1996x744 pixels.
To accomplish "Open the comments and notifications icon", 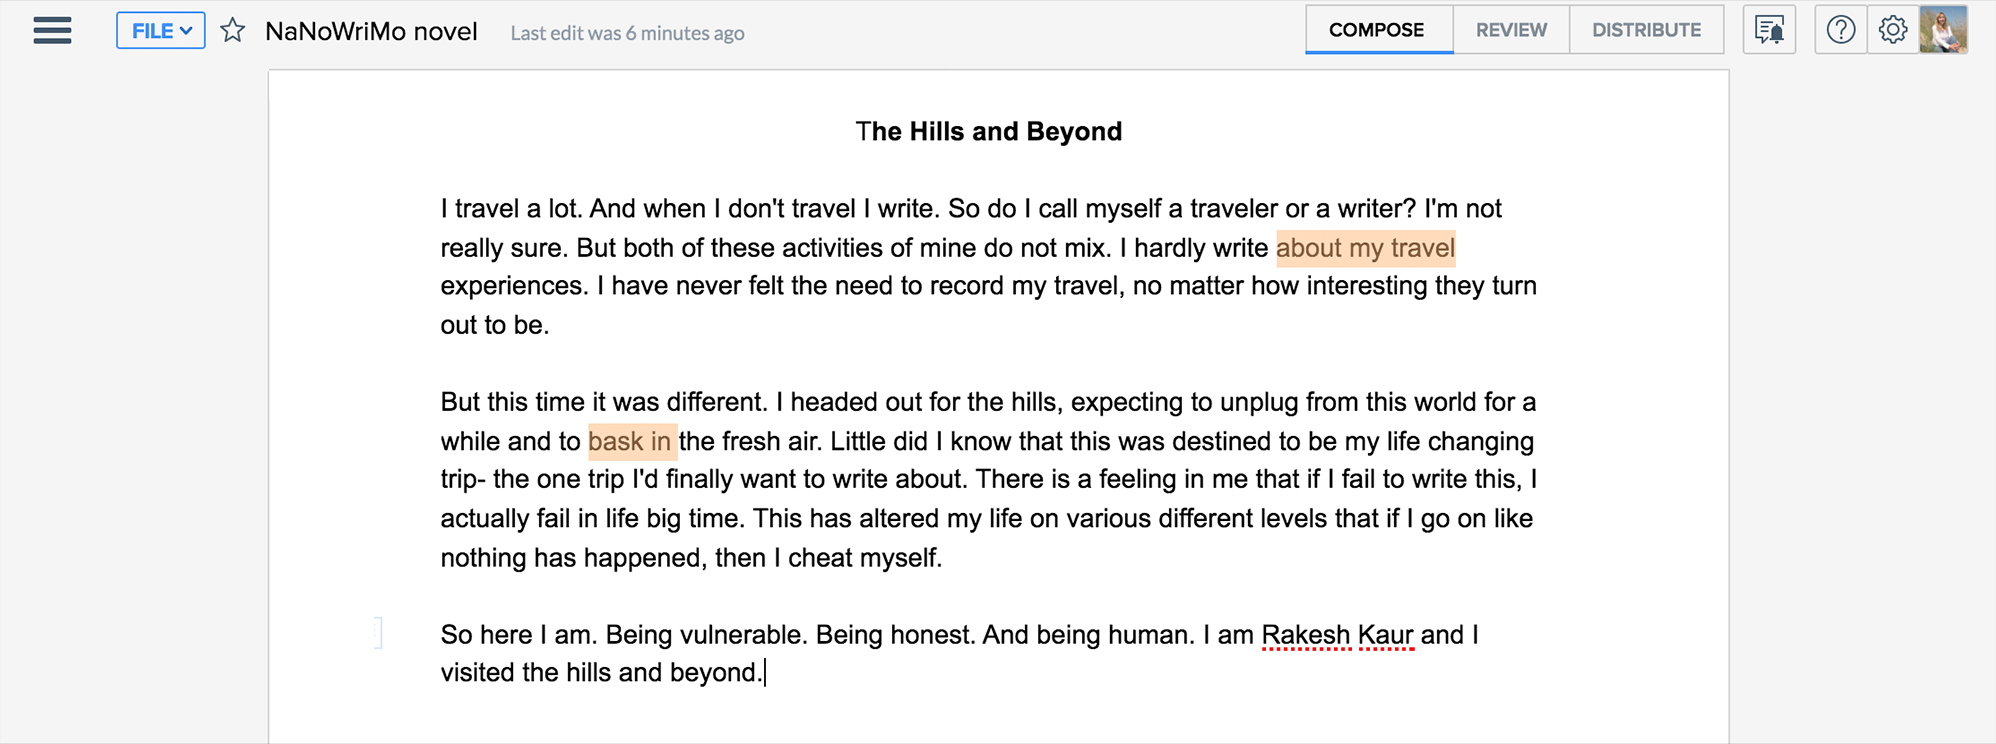I will coord(1769,30).
